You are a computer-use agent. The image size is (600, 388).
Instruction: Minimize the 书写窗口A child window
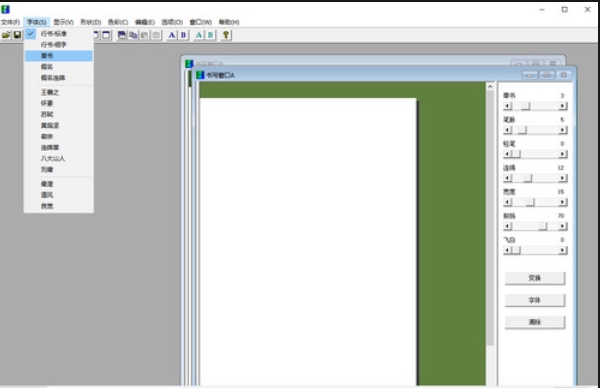(530, 75)
